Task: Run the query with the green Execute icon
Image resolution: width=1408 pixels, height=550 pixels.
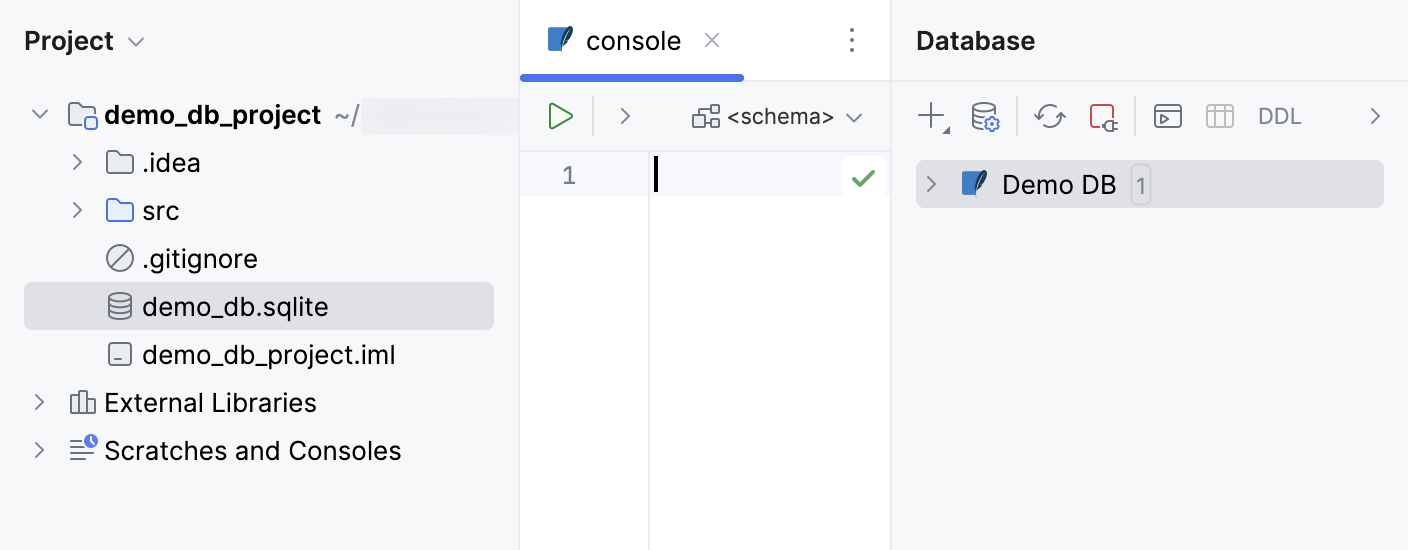Action: click(x=560, y=116)
